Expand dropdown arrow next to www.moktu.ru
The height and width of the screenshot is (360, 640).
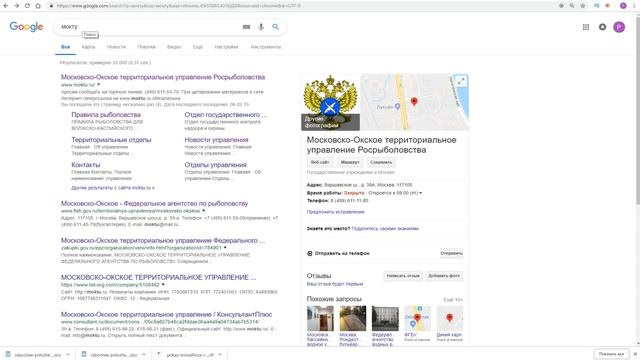pyautogui.click(x=99, y=84)
